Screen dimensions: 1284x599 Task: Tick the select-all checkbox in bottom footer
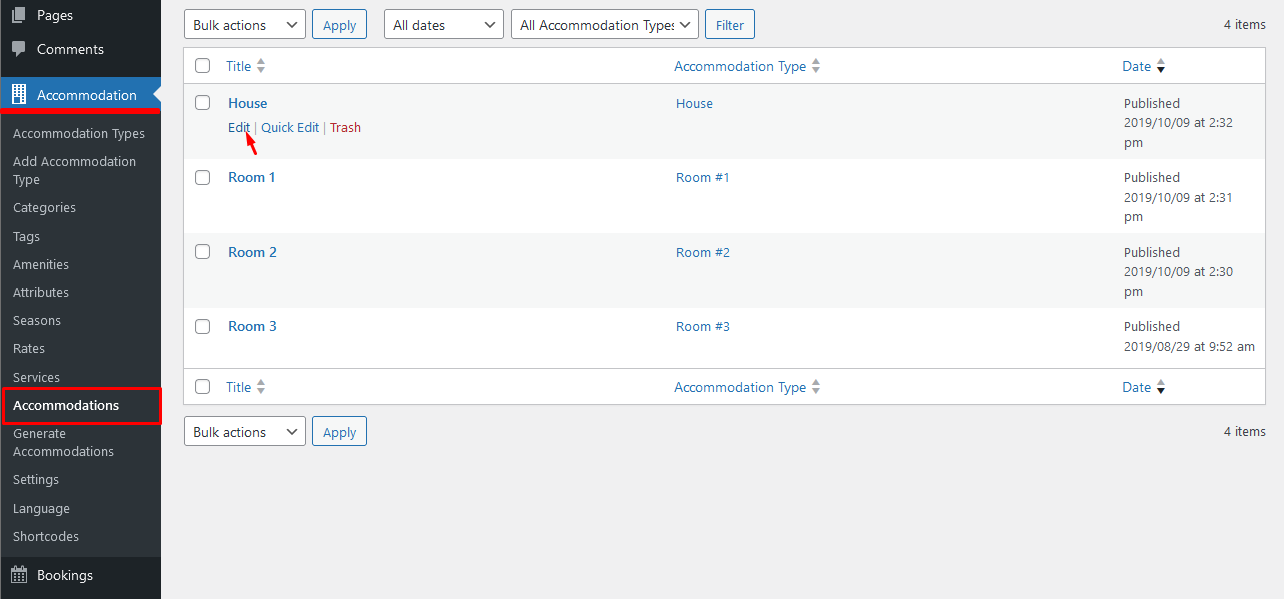tap(203, 387)
